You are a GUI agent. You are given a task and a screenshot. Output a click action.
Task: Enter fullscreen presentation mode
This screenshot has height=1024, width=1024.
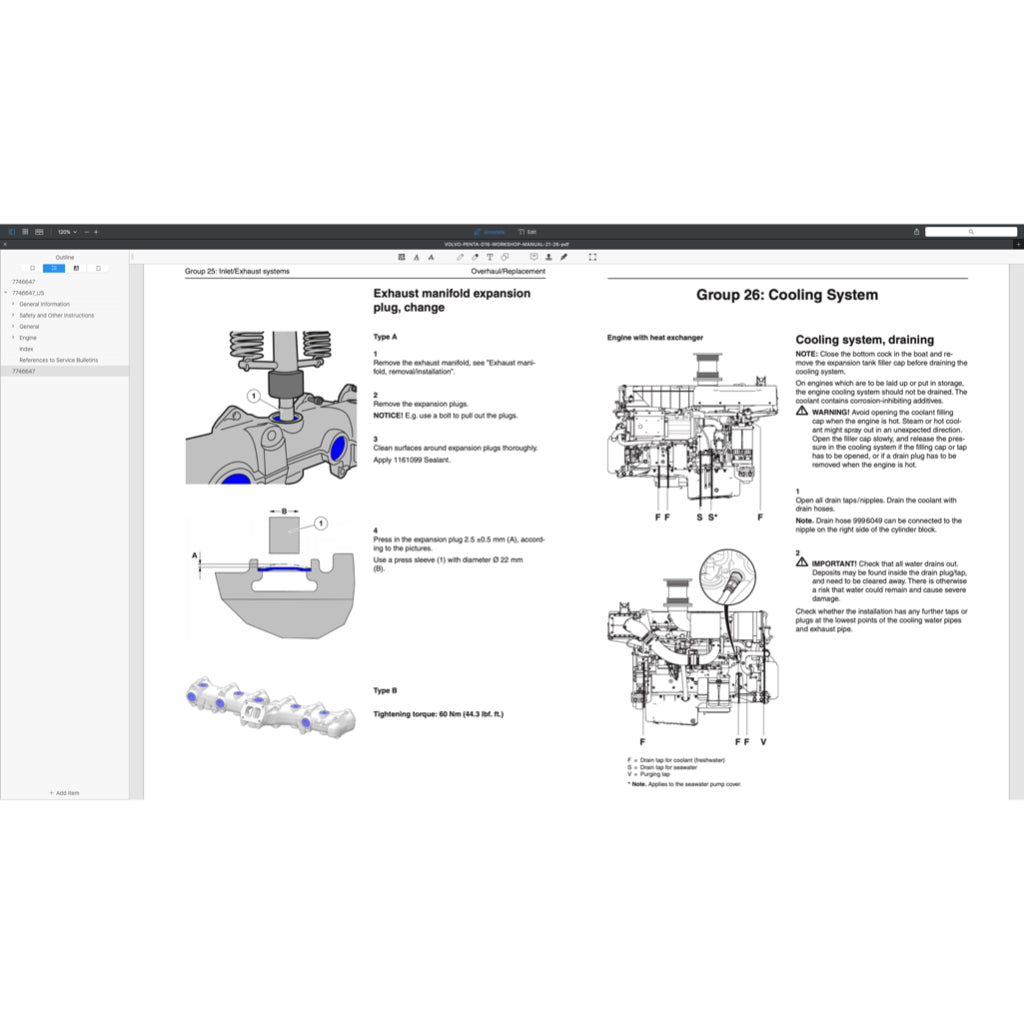593,257
